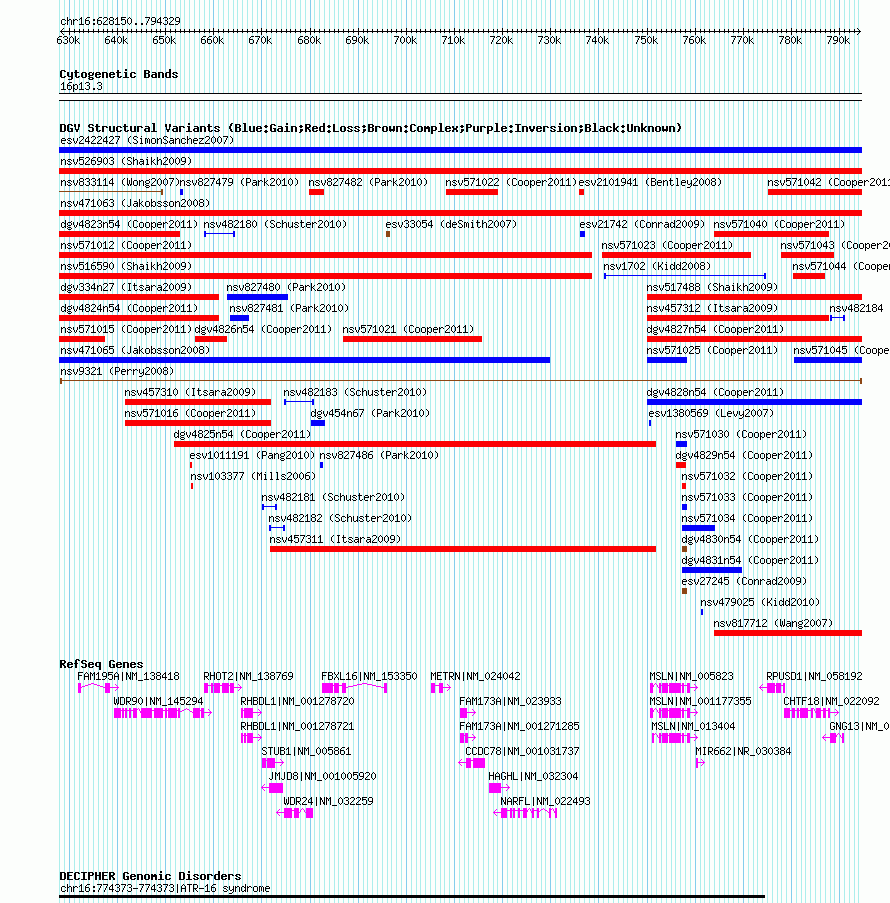Click nsv457310 (Itsara2009) label
The width and height of the screenshot is (890, 903).
pos(190,393)
